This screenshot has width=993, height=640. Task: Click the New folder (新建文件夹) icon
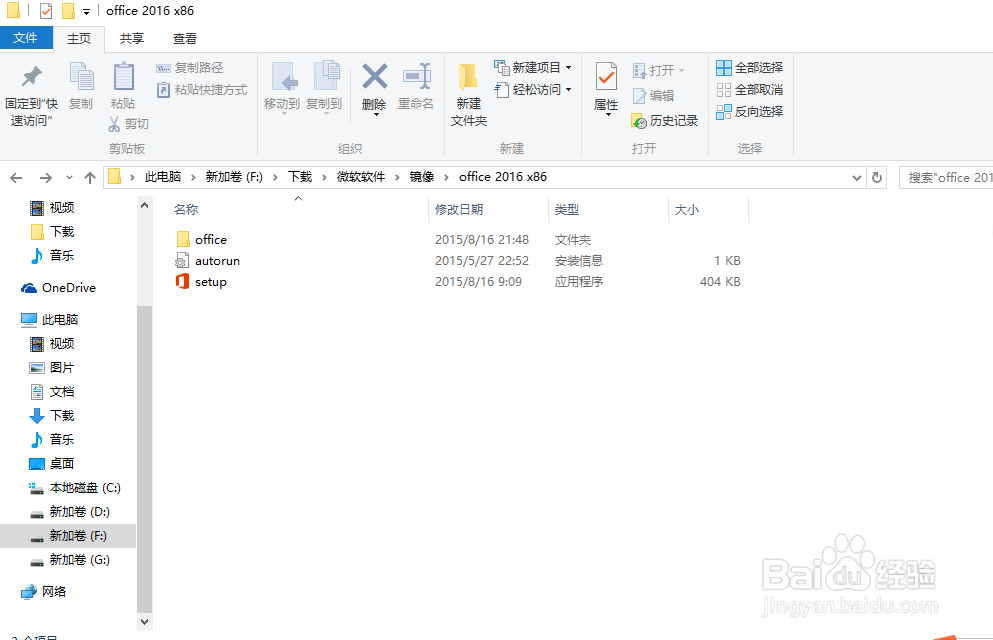[469, 77]
